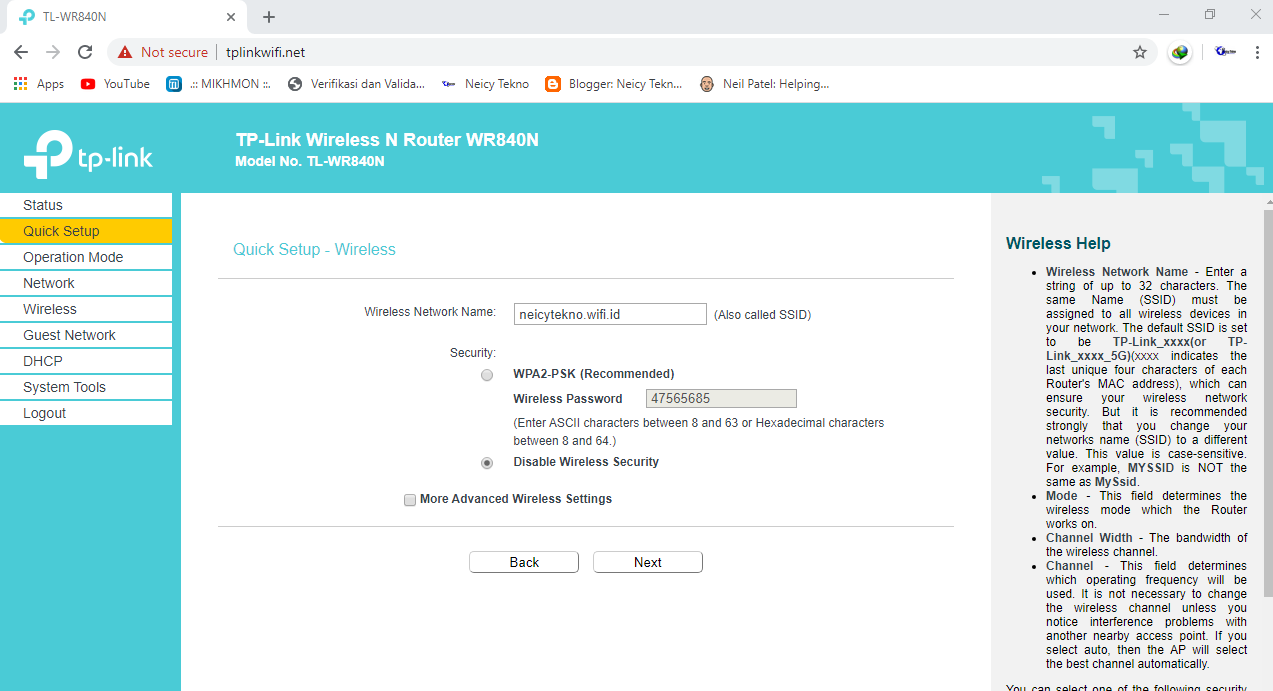1273x691 pixels.
Task: Click the Model No. TL-WR840N text
Action: click(310, 161)
